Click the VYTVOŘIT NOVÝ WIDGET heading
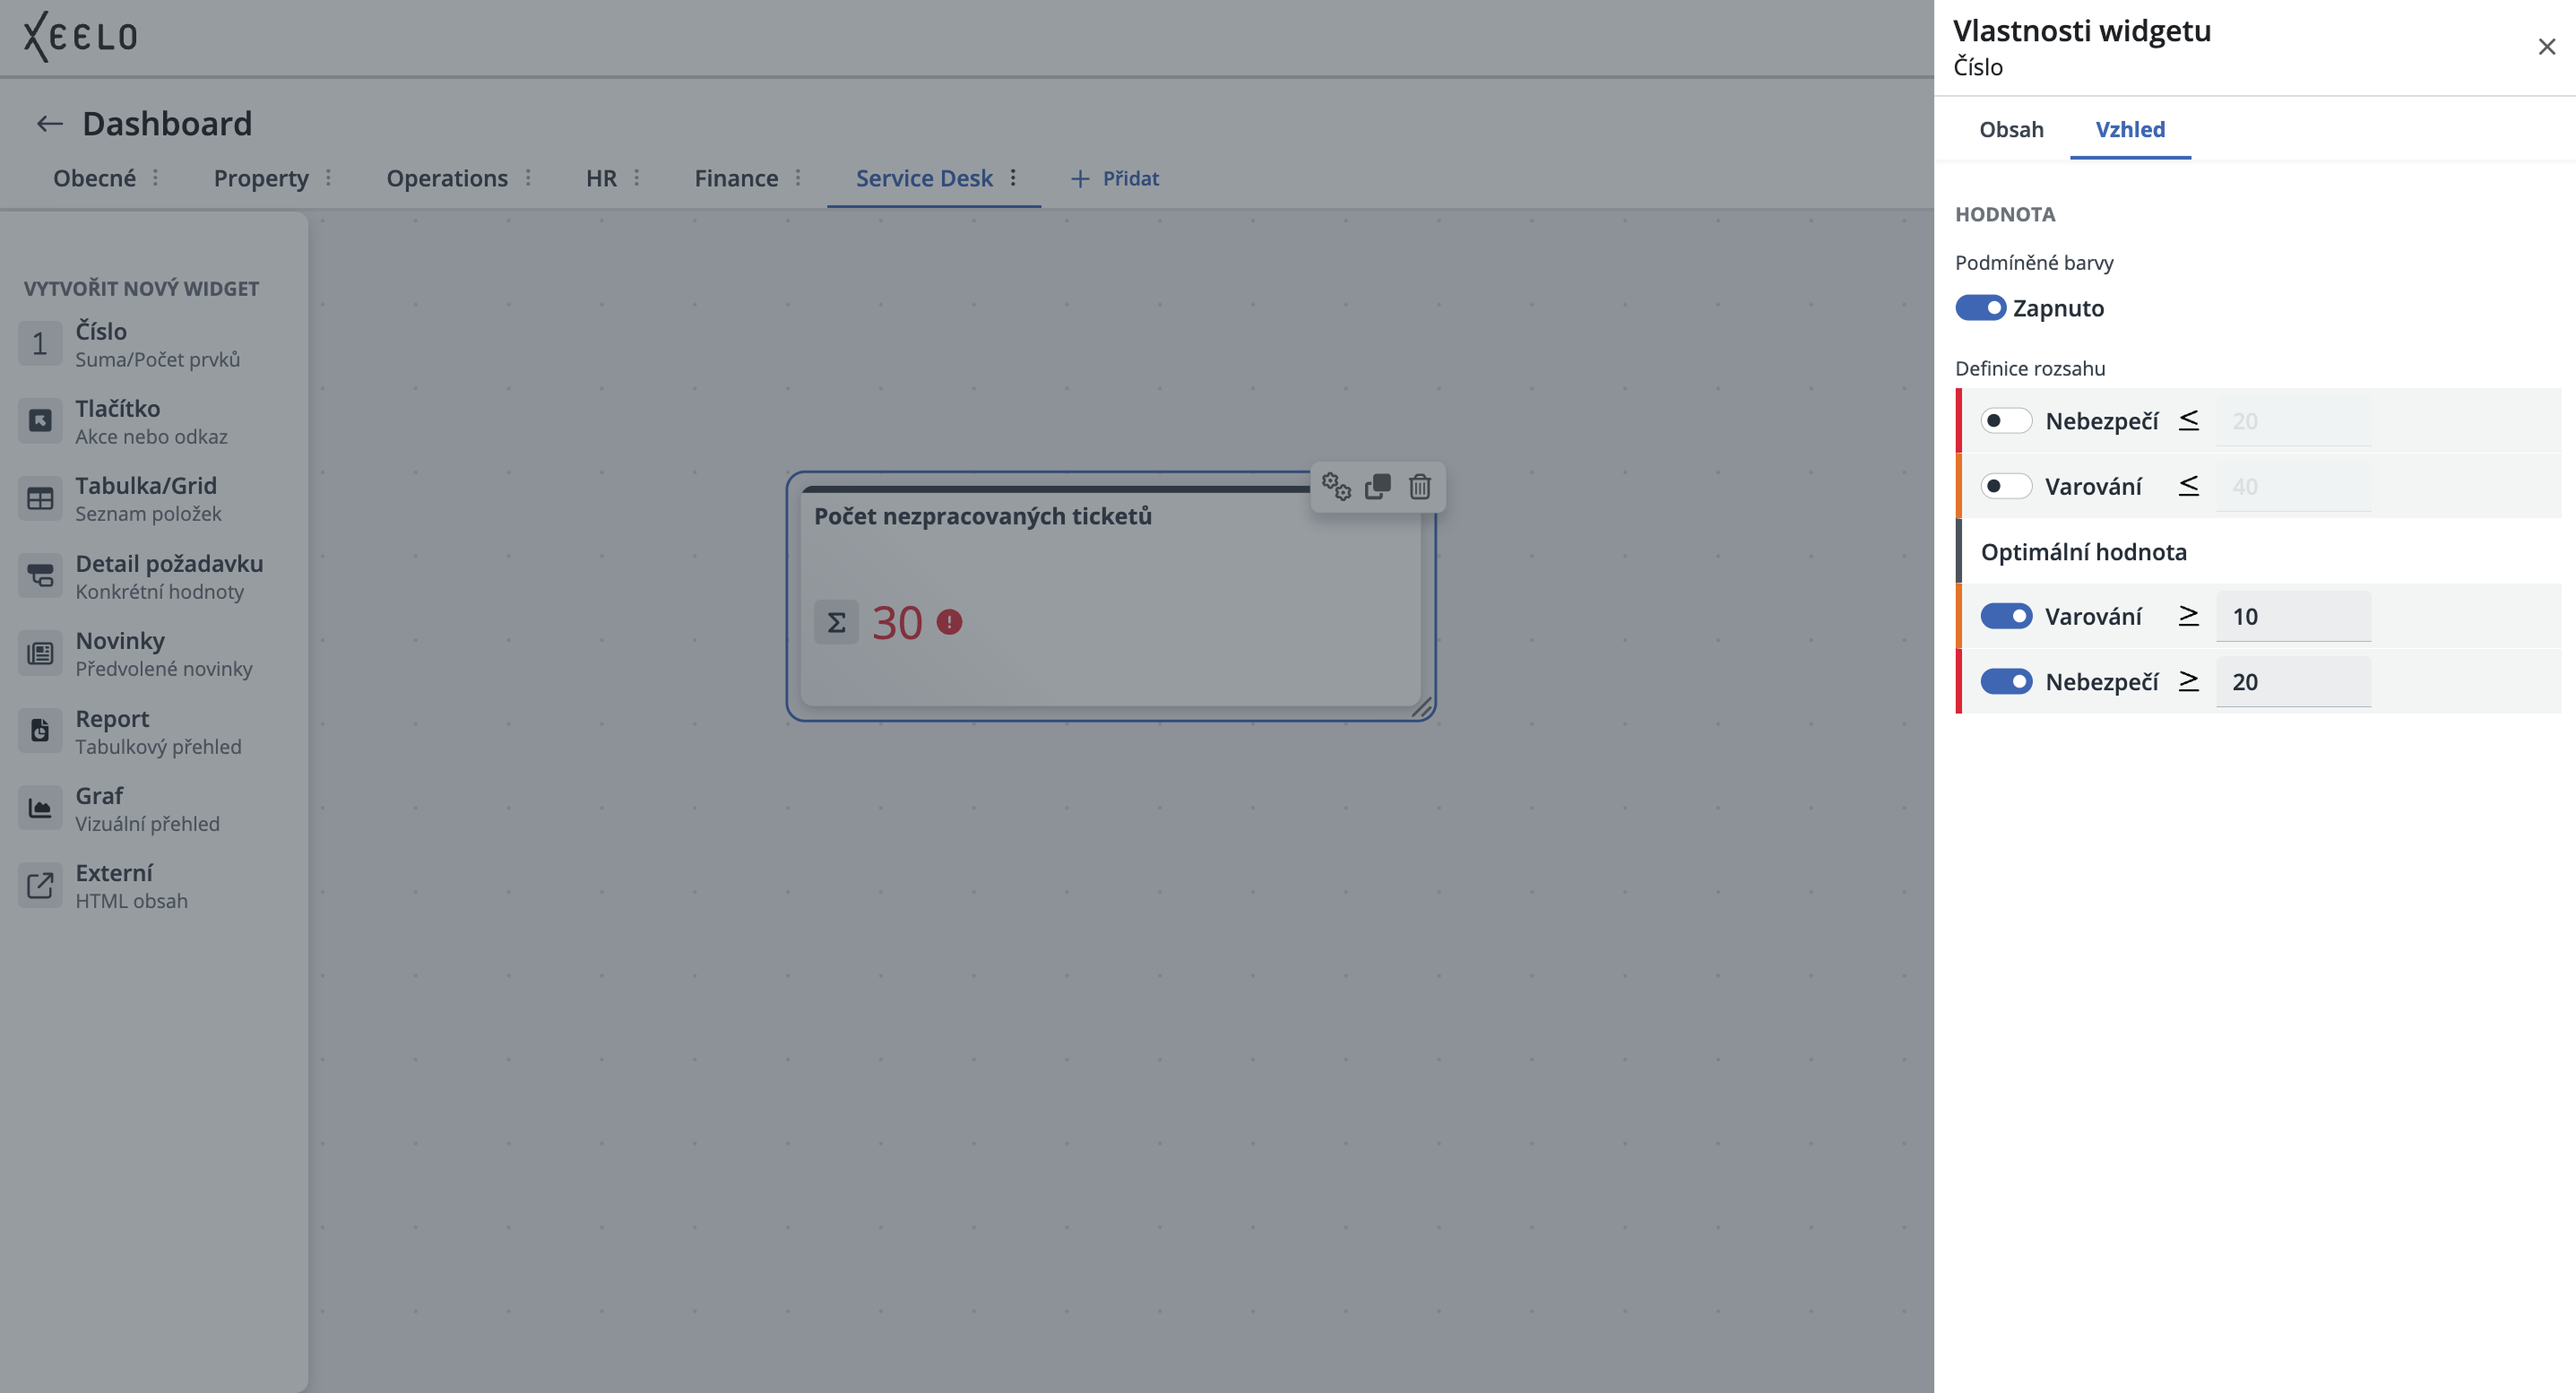Image resolution: width=2576 pixels, height=1393 pixels. pyautogui.click(x=141, y=288)
